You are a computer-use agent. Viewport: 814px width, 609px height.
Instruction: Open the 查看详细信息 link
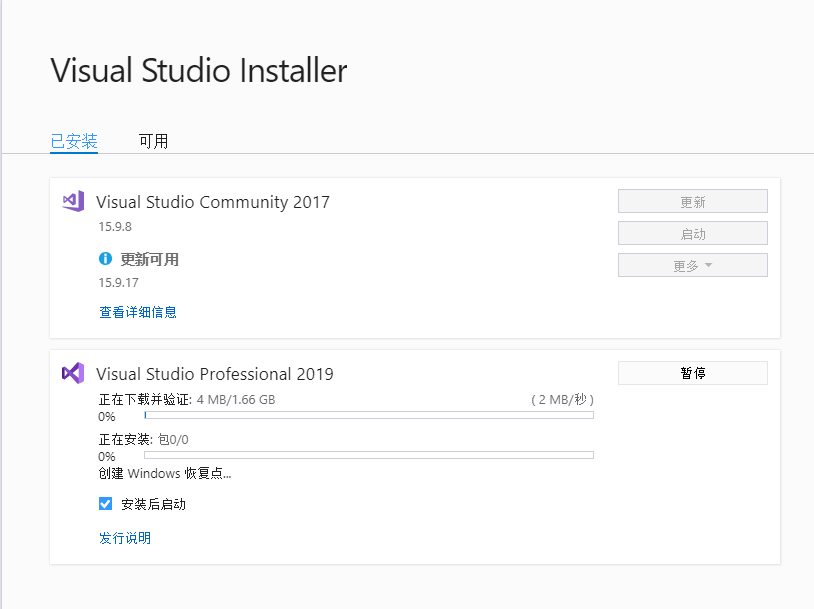138,312
